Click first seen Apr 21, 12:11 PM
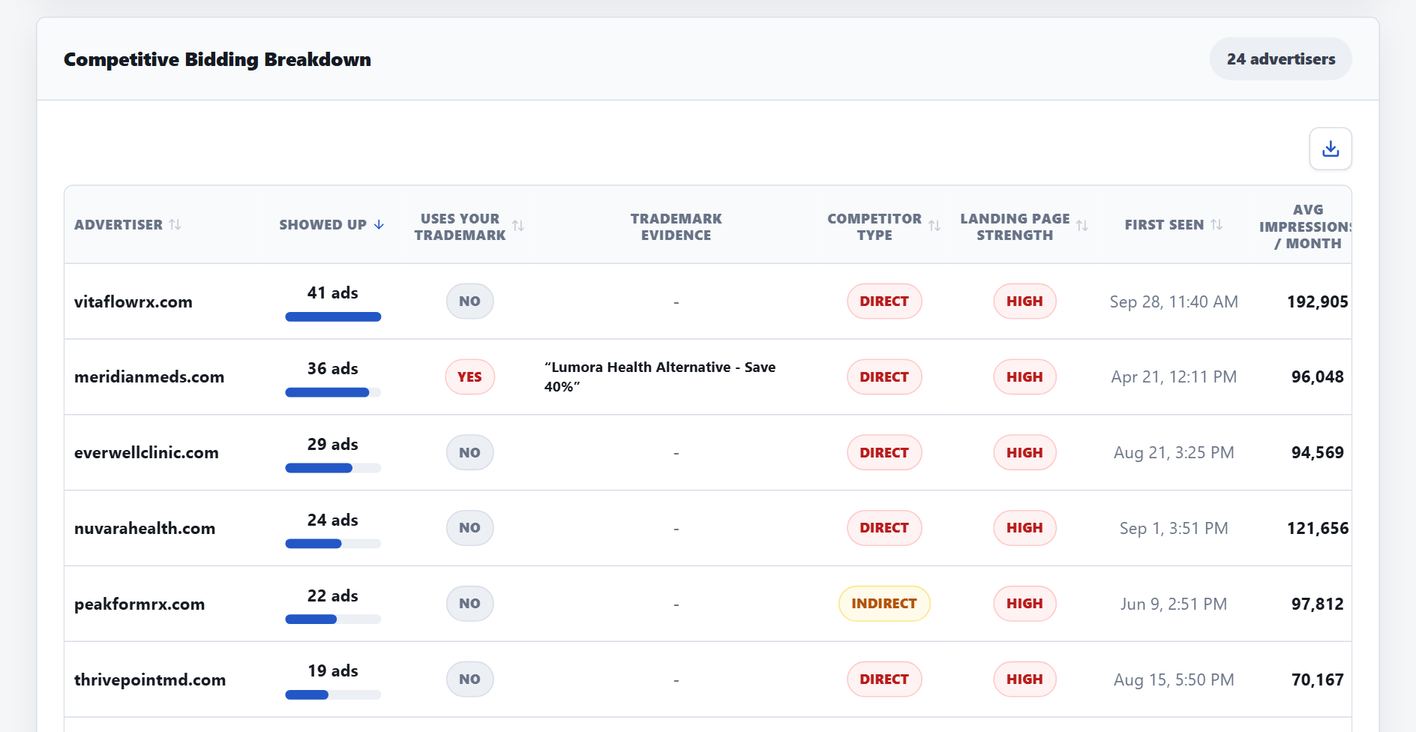The width and height of the screenshot is (1416, 732). coord(1174,377)
